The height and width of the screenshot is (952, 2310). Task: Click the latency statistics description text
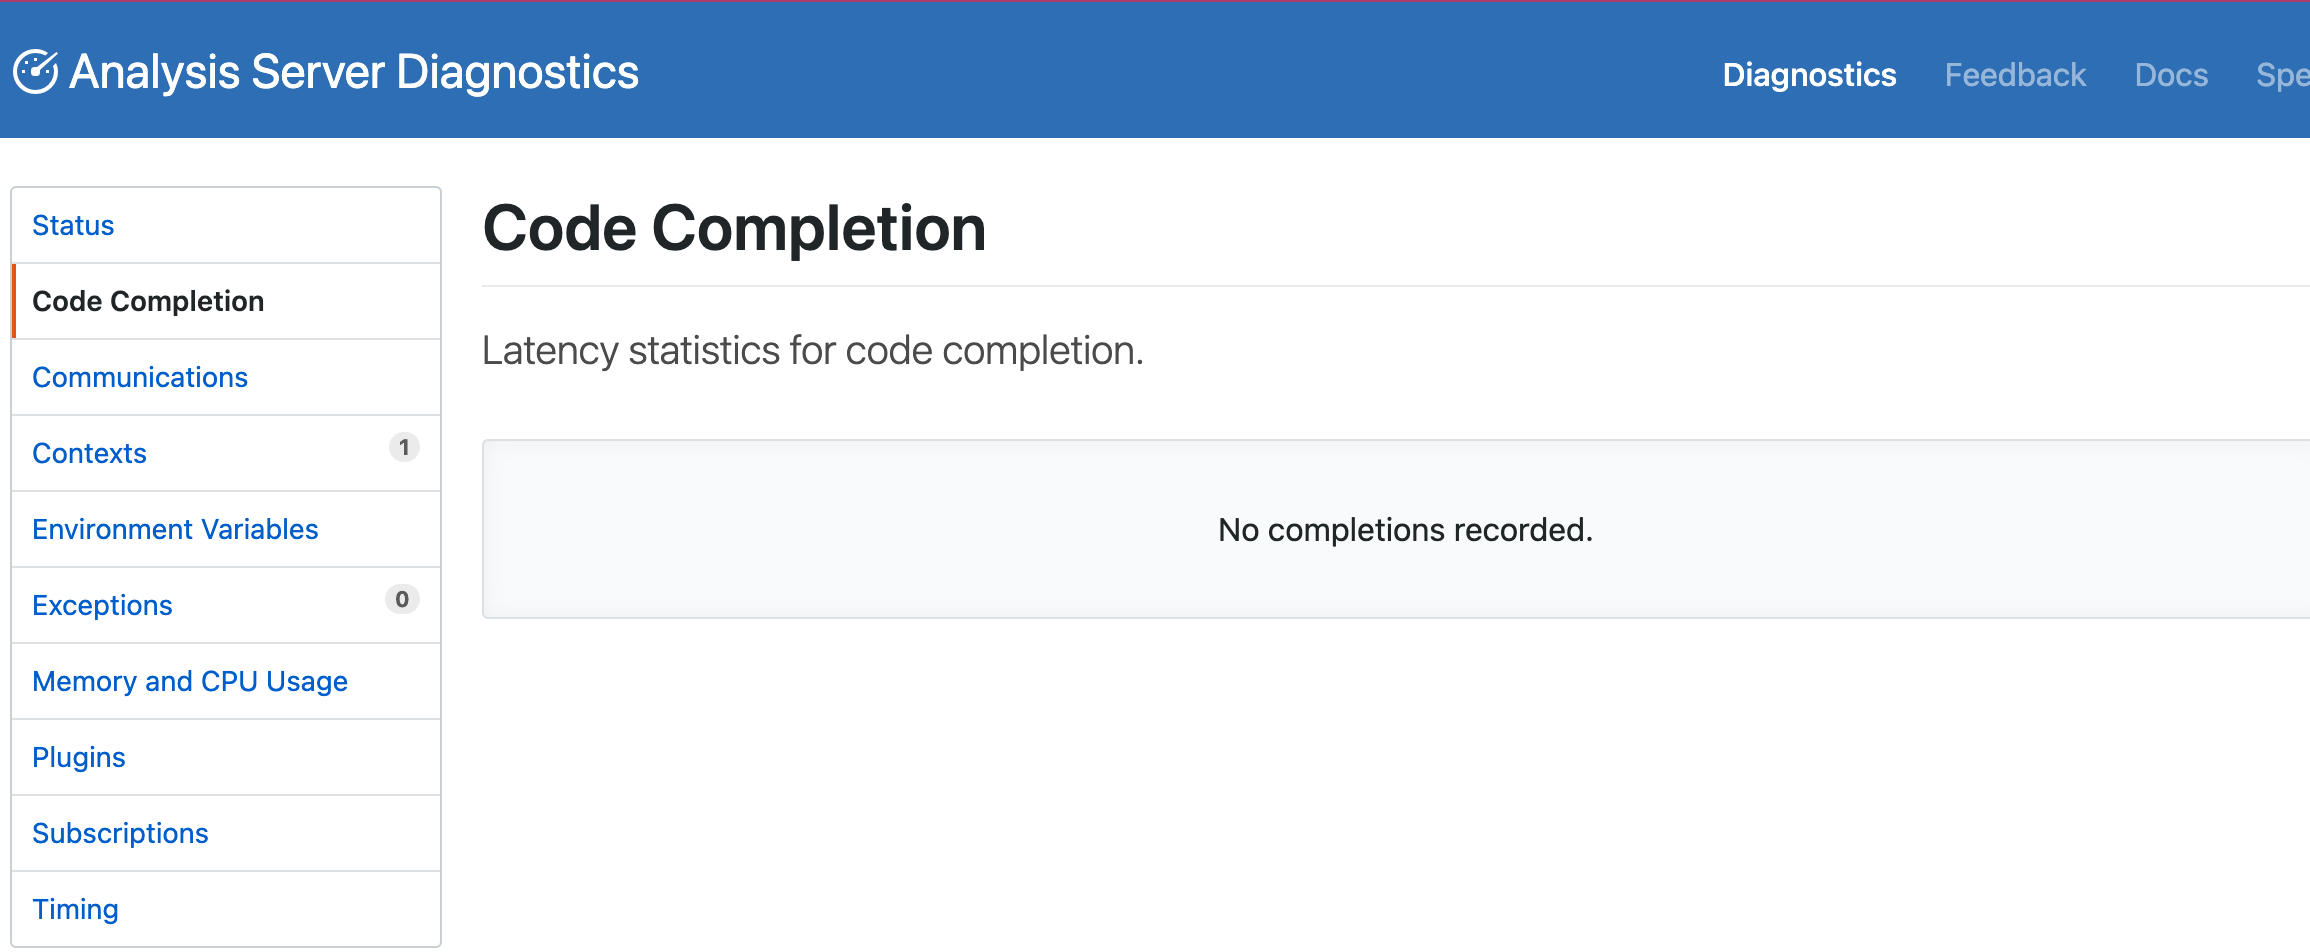812,350
